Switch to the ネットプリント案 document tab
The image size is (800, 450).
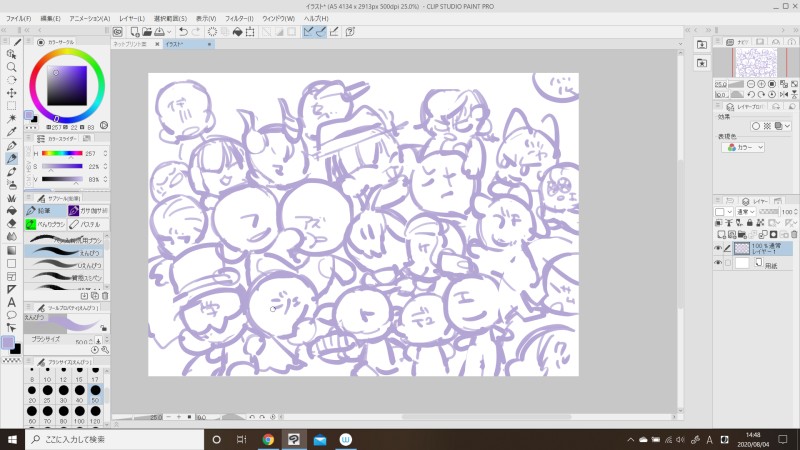coord(132,45)
